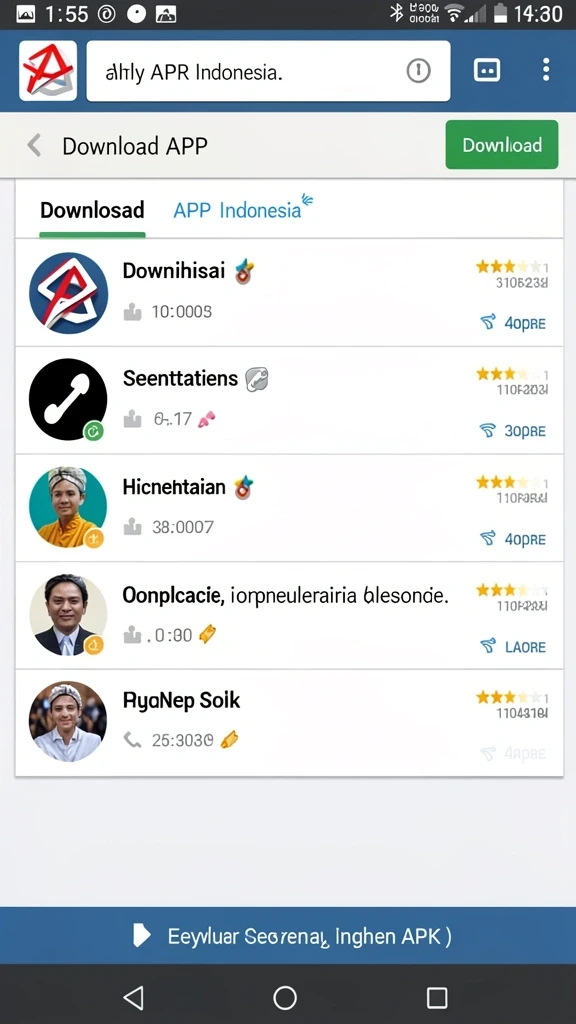Tap the 30PRE link on the Seenttatiens row
Screen dimensions: 576x1024
click(x=513, y=430)
